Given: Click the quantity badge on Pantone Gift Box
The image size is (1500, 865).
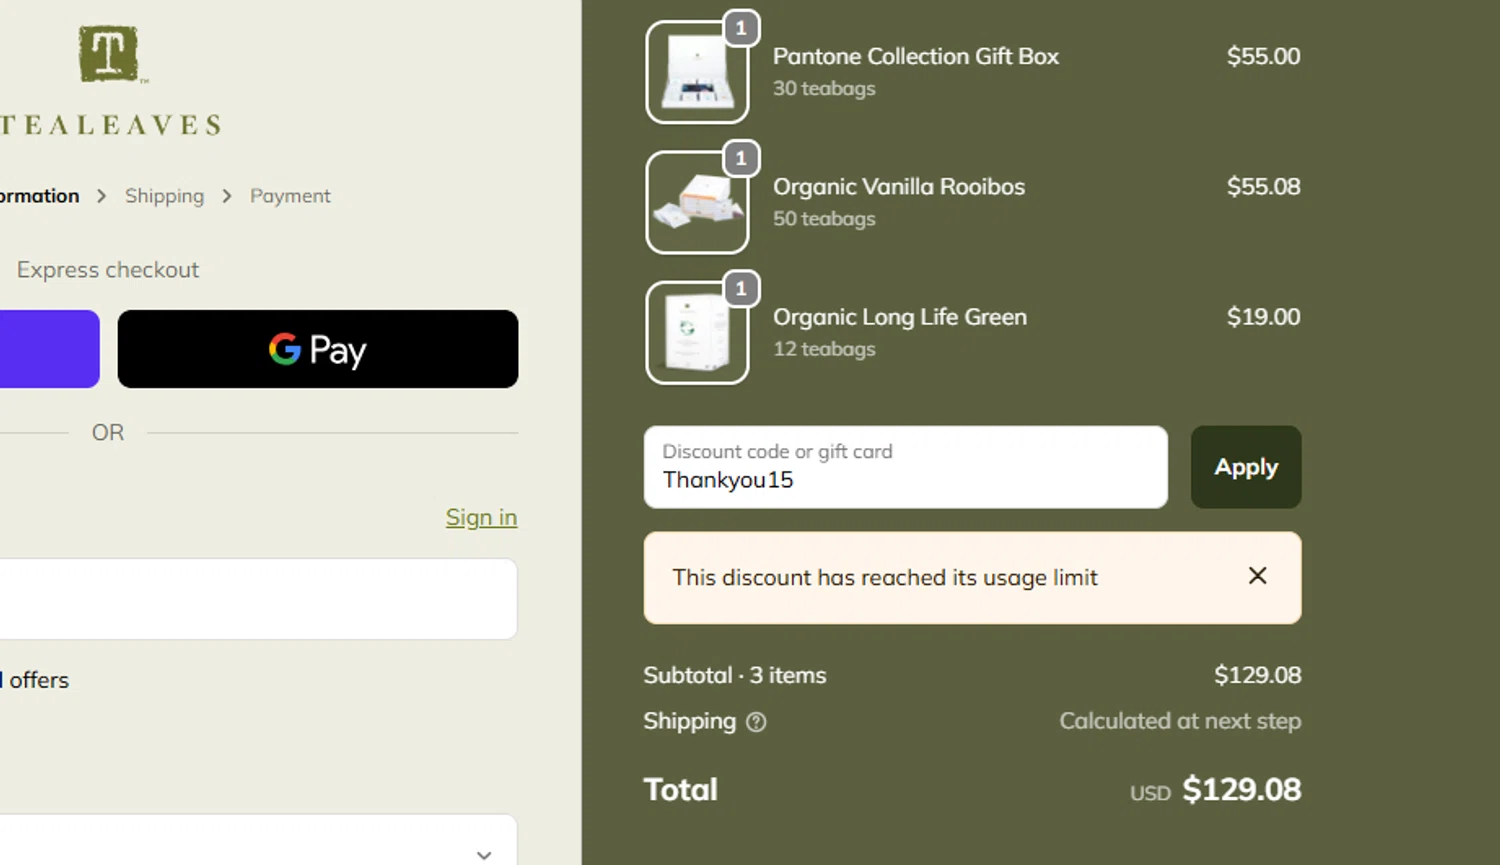Looking at the screenshot, I should [741, 28].
